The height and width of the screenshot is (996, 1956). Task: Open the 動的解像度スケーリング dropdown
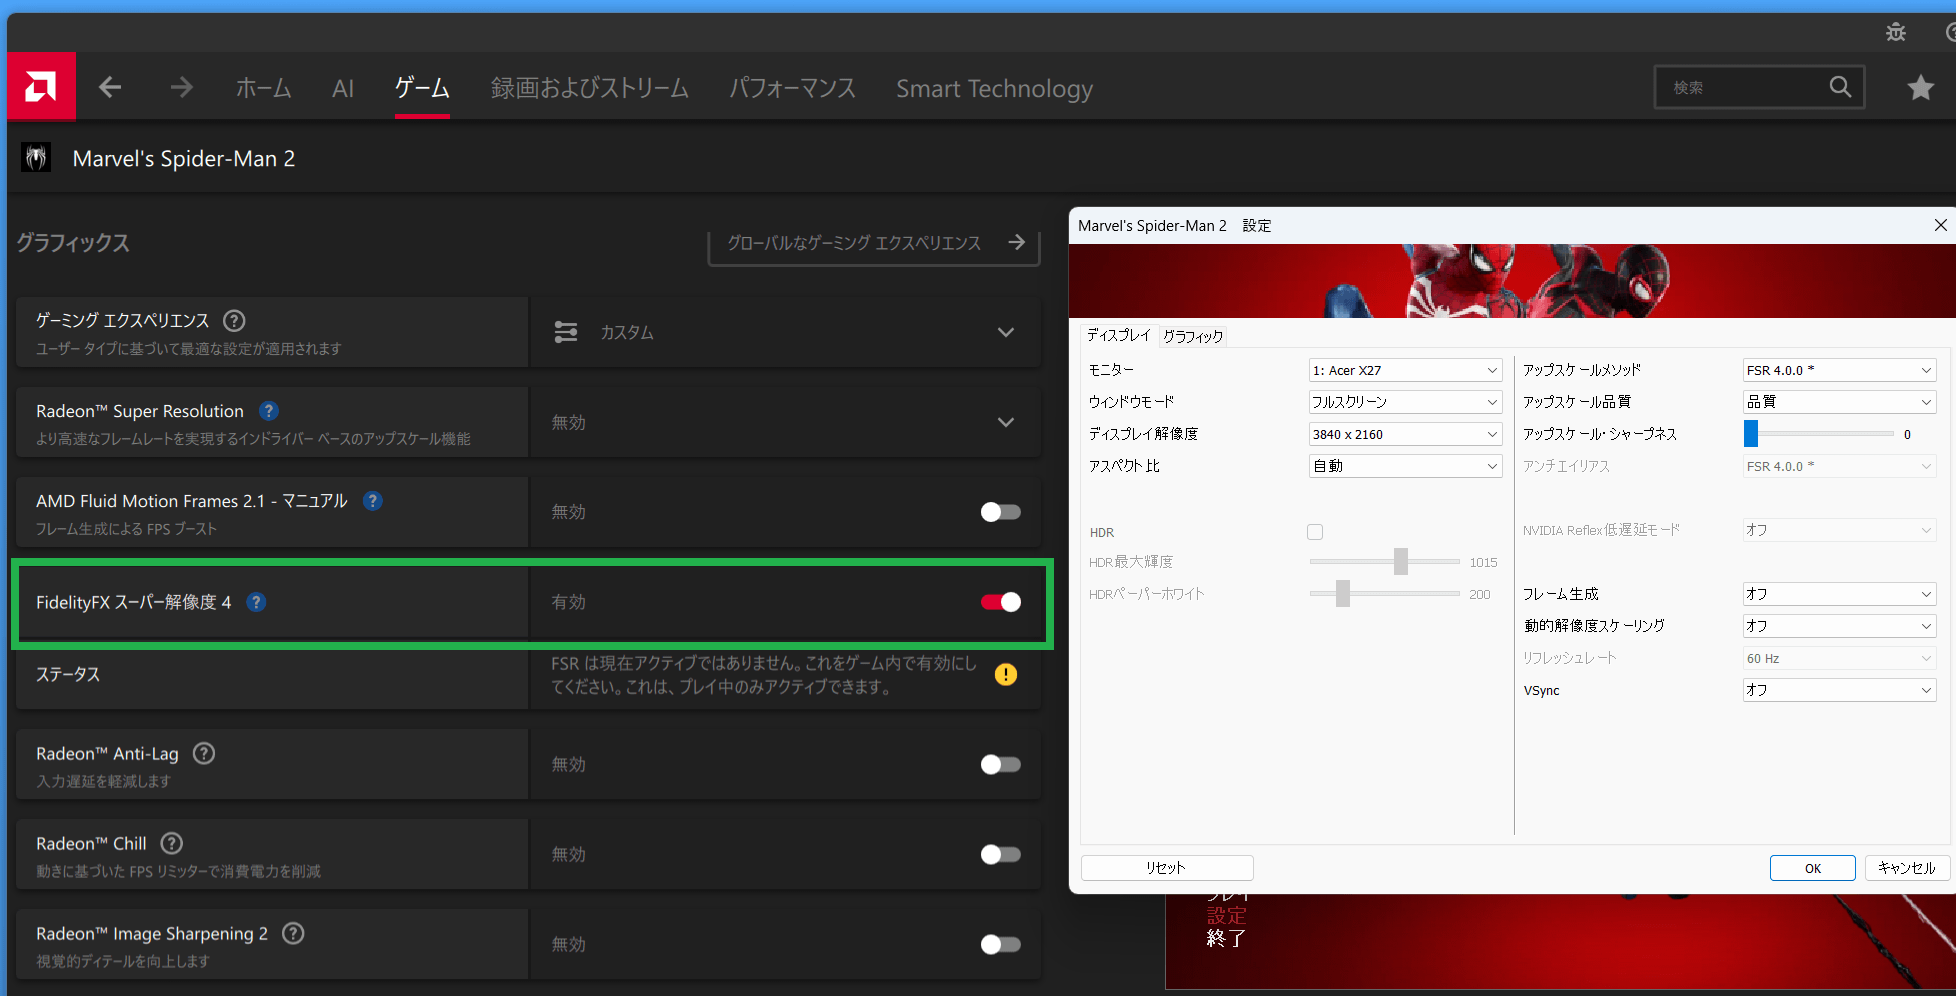tap(1839, 626)
